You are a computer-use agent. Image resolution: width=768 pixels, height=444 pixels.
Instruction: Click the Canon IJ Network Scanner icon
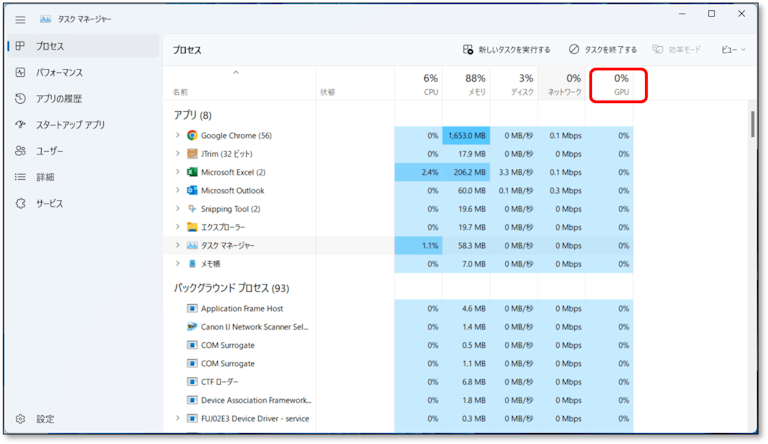[192, 327]
